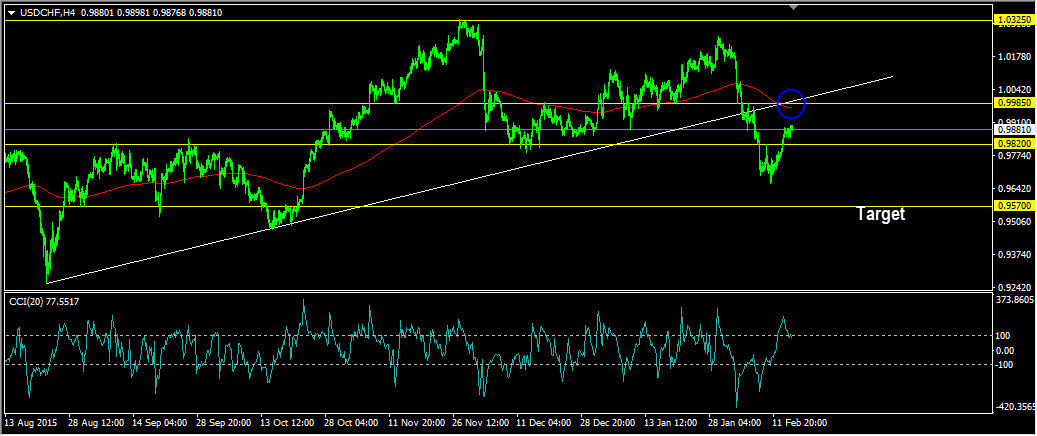
Task: Click the 28 Oct 04:00 date label
Action: 353,422
